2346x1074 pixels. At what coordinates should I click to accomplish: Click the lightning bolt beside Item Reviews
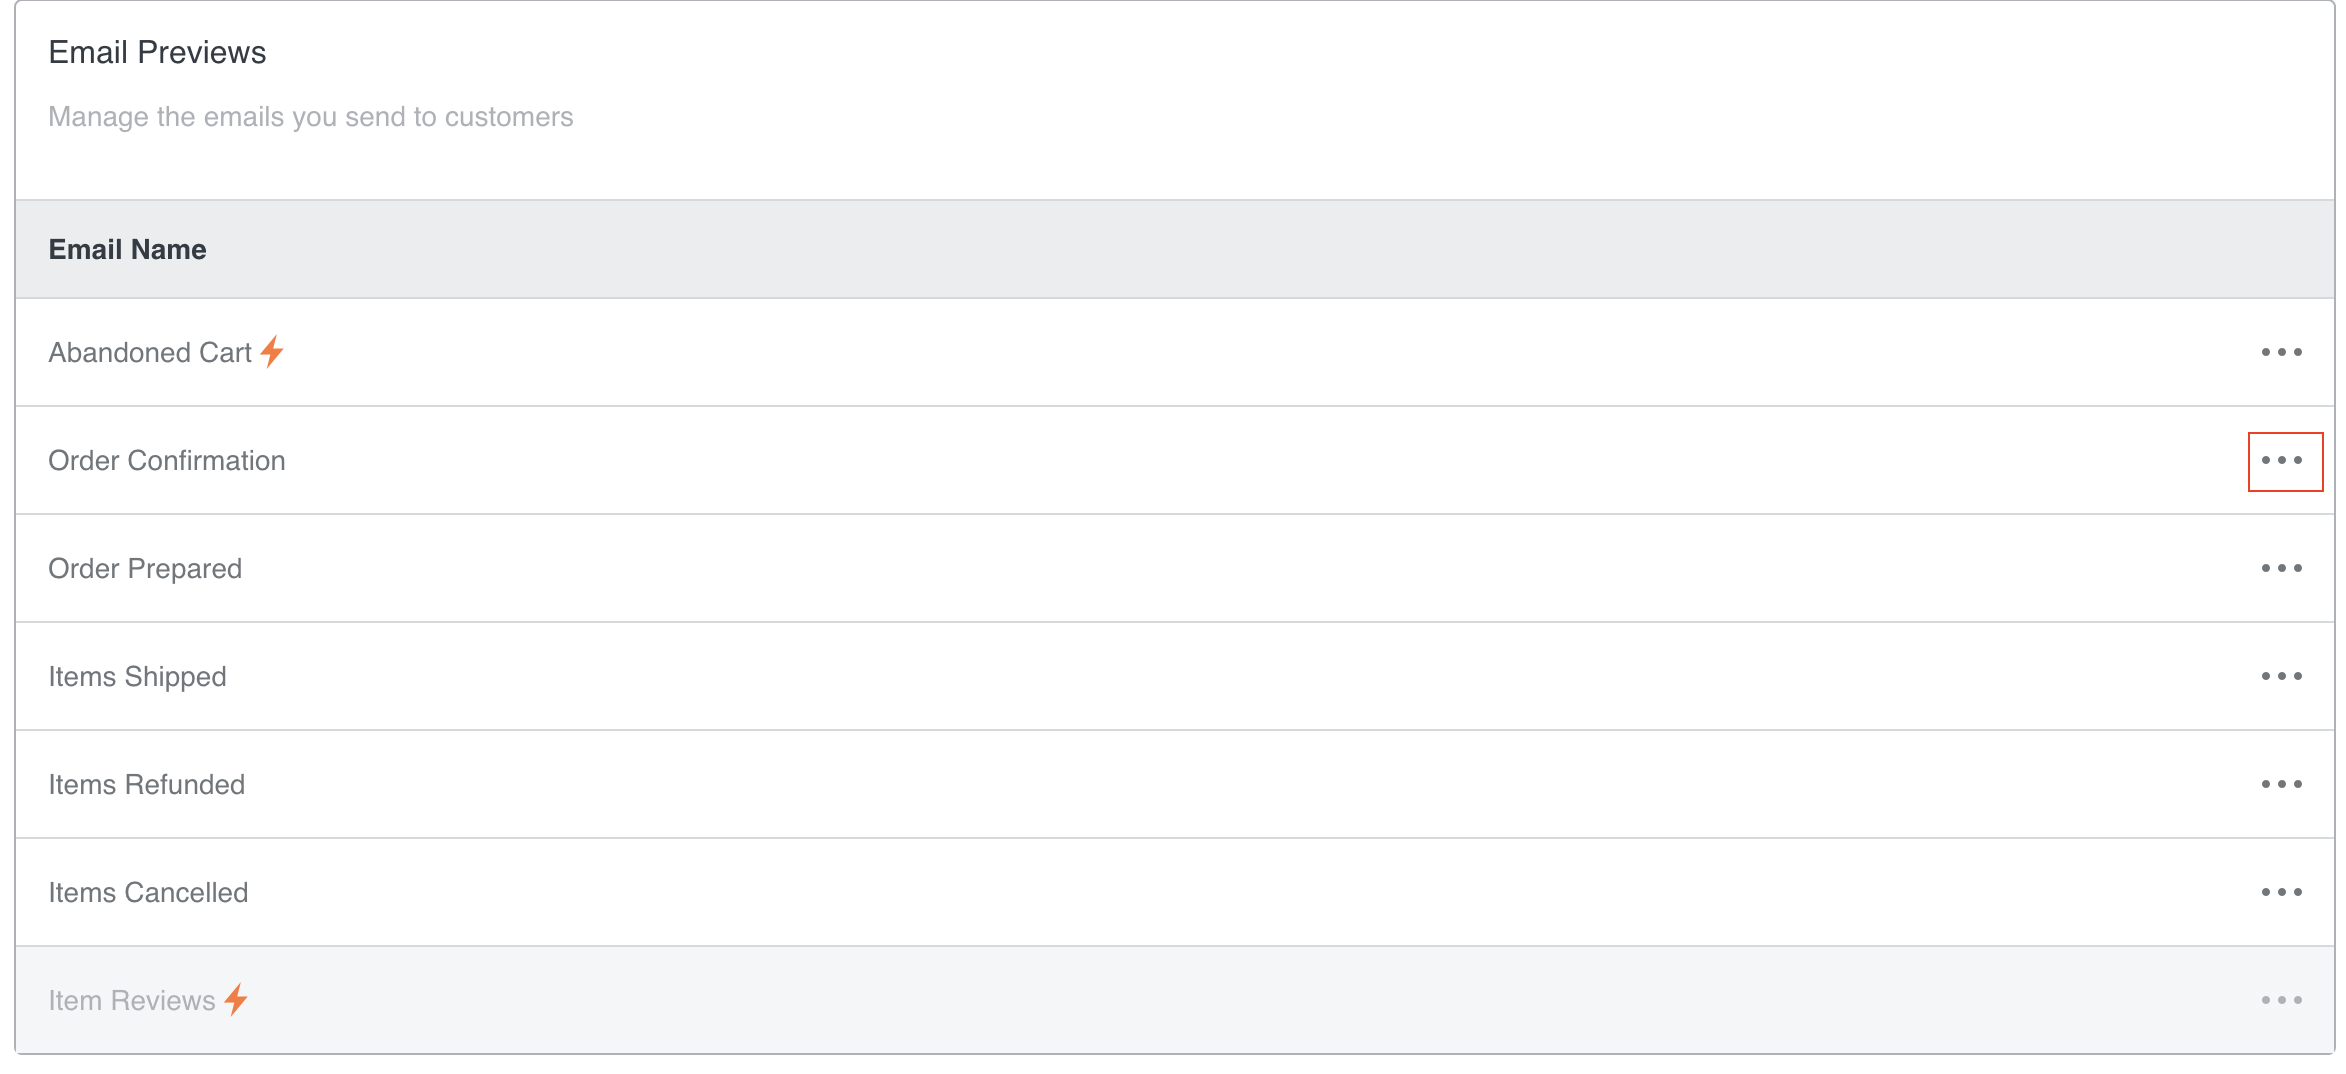click(236, 1000)
